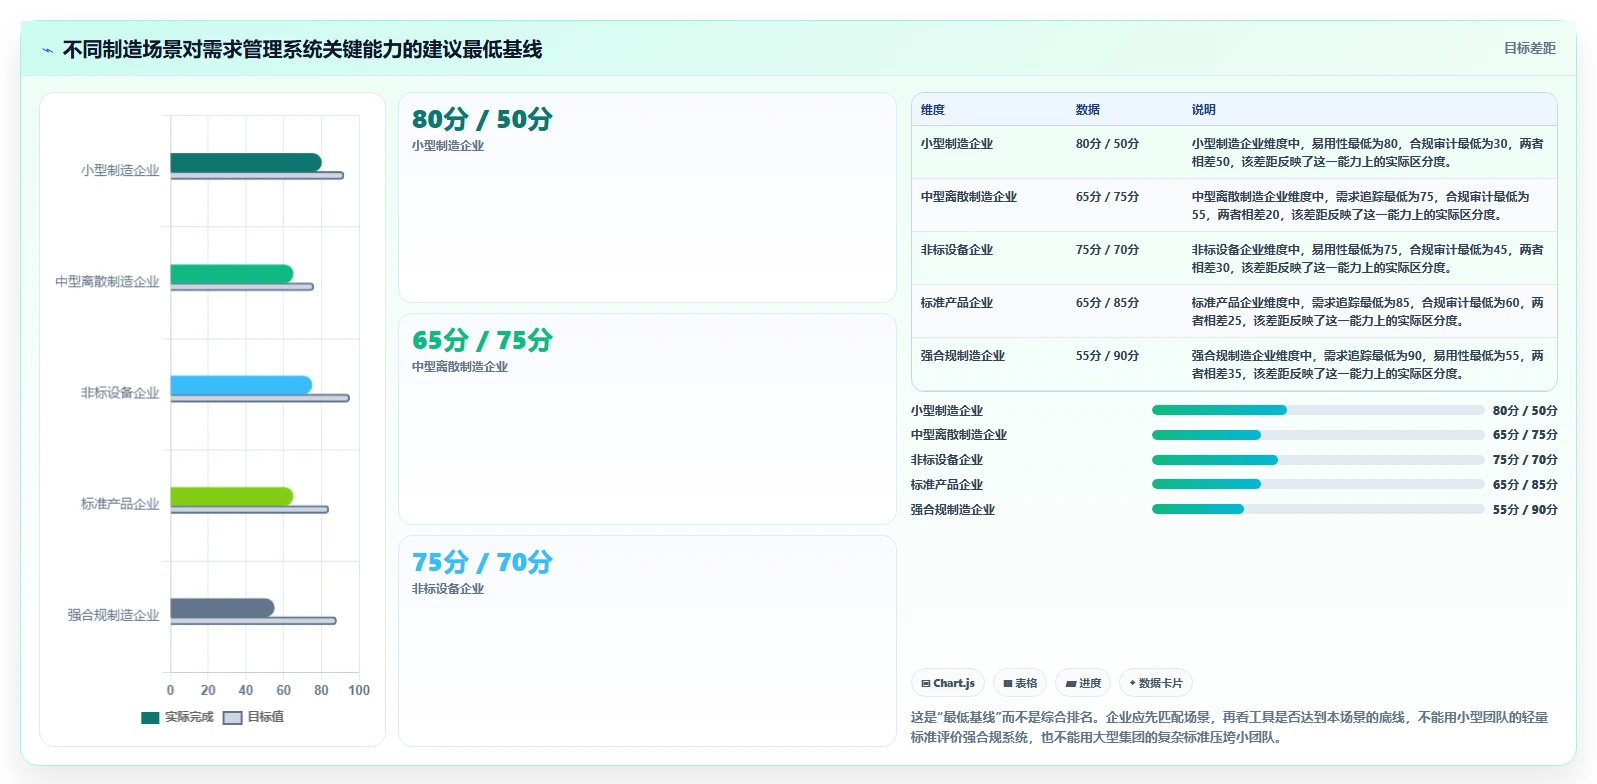Click the green actual bar for 中型离散制造企业
The height and width of the screenshot is (784, 1597).
232,274
